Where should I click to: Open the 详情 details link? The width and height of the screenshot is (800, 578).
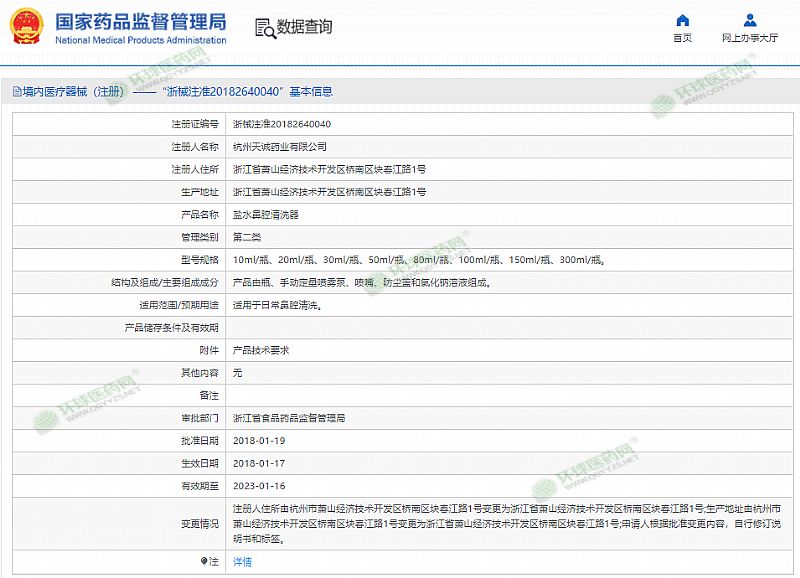click(x=242, y=562)
